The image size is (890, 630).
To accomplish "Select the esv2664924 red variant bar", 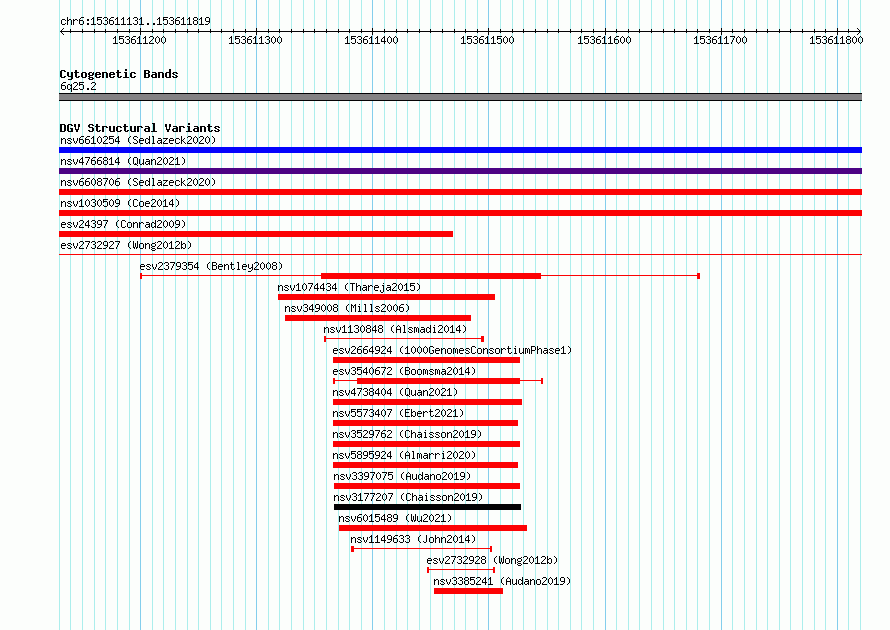I will [426, 360].
